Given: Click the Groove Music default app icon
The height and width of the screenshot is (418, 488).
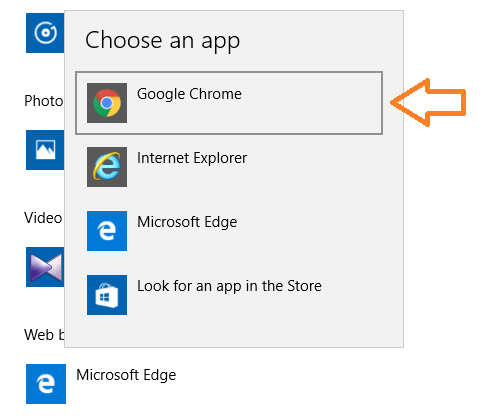Looking at the screenshot, I should [x=45, y=33].
